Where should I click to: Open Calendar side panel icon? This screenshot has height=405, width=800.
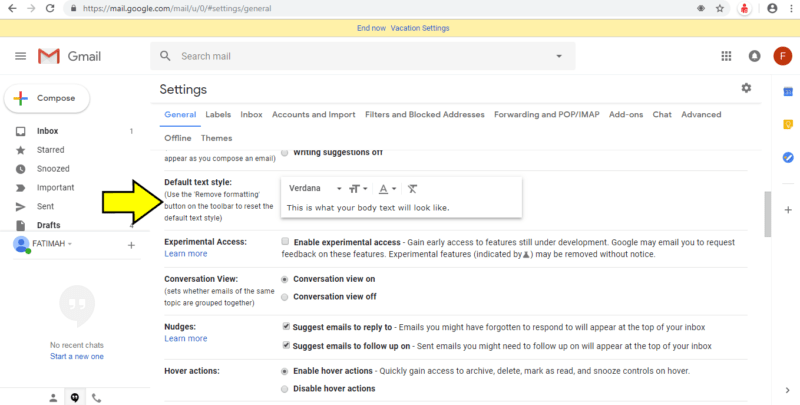click(x=788, y=92)
